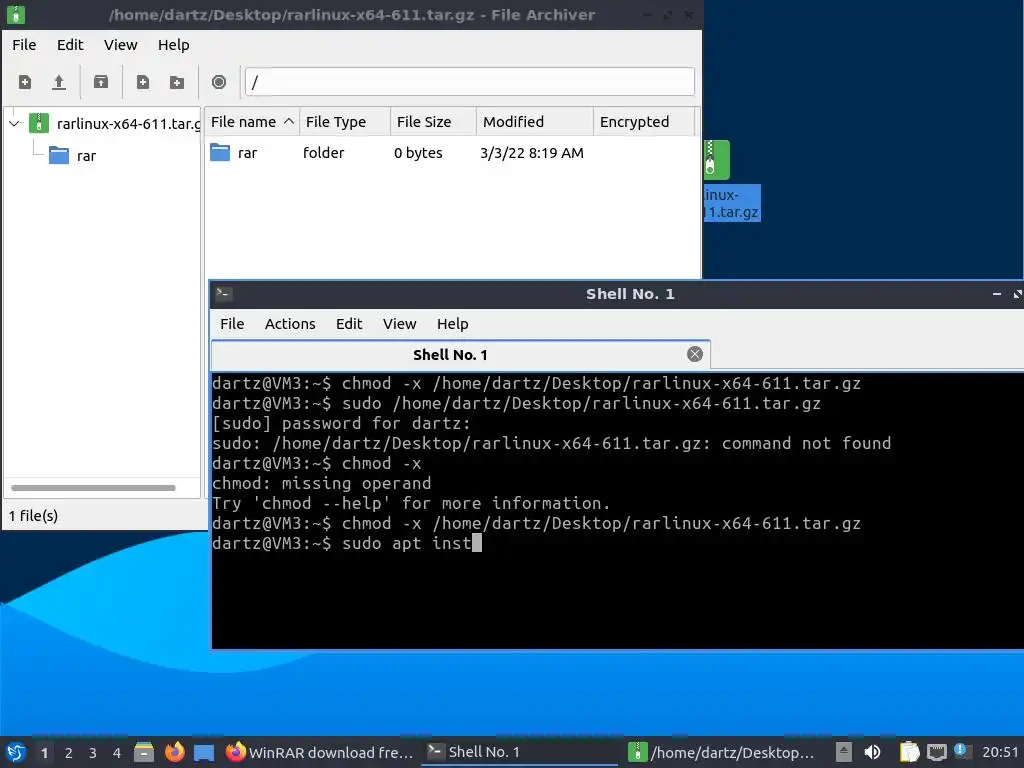Open the clipboard manager tray icon
The image size is (1024, 768).
click(909, 752)
